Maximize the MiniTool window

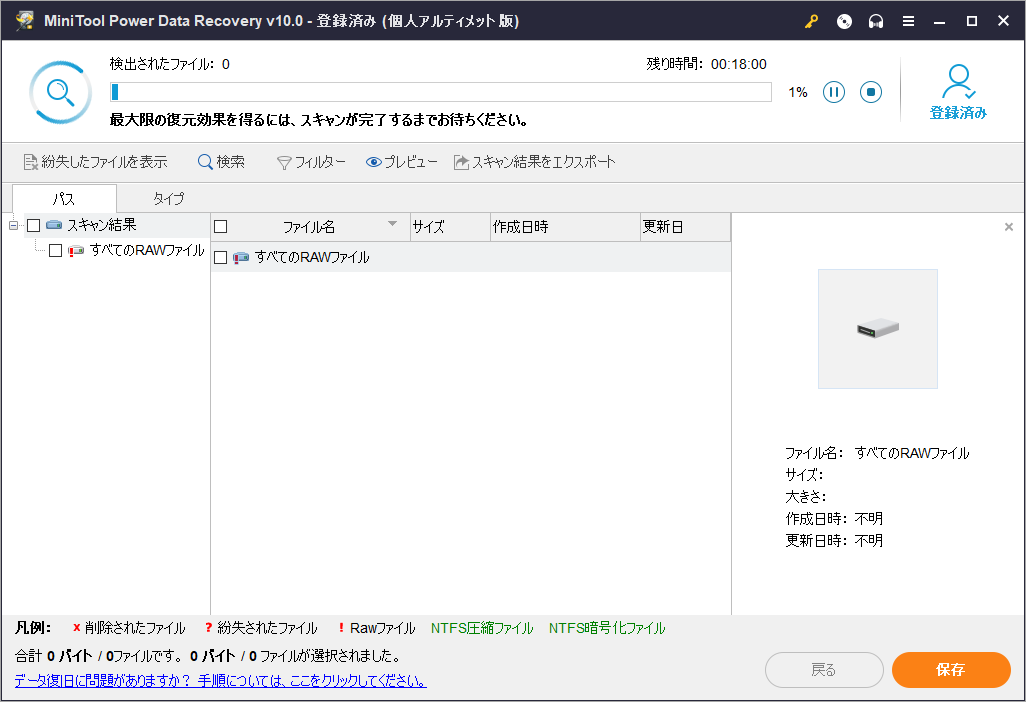click(972, 21)
